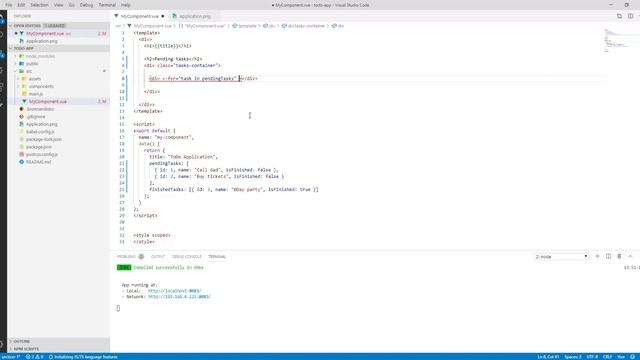Click the unsaved dot on MyComponent.vue tab
Screen dimensions: 640x360
click(162, 16)
